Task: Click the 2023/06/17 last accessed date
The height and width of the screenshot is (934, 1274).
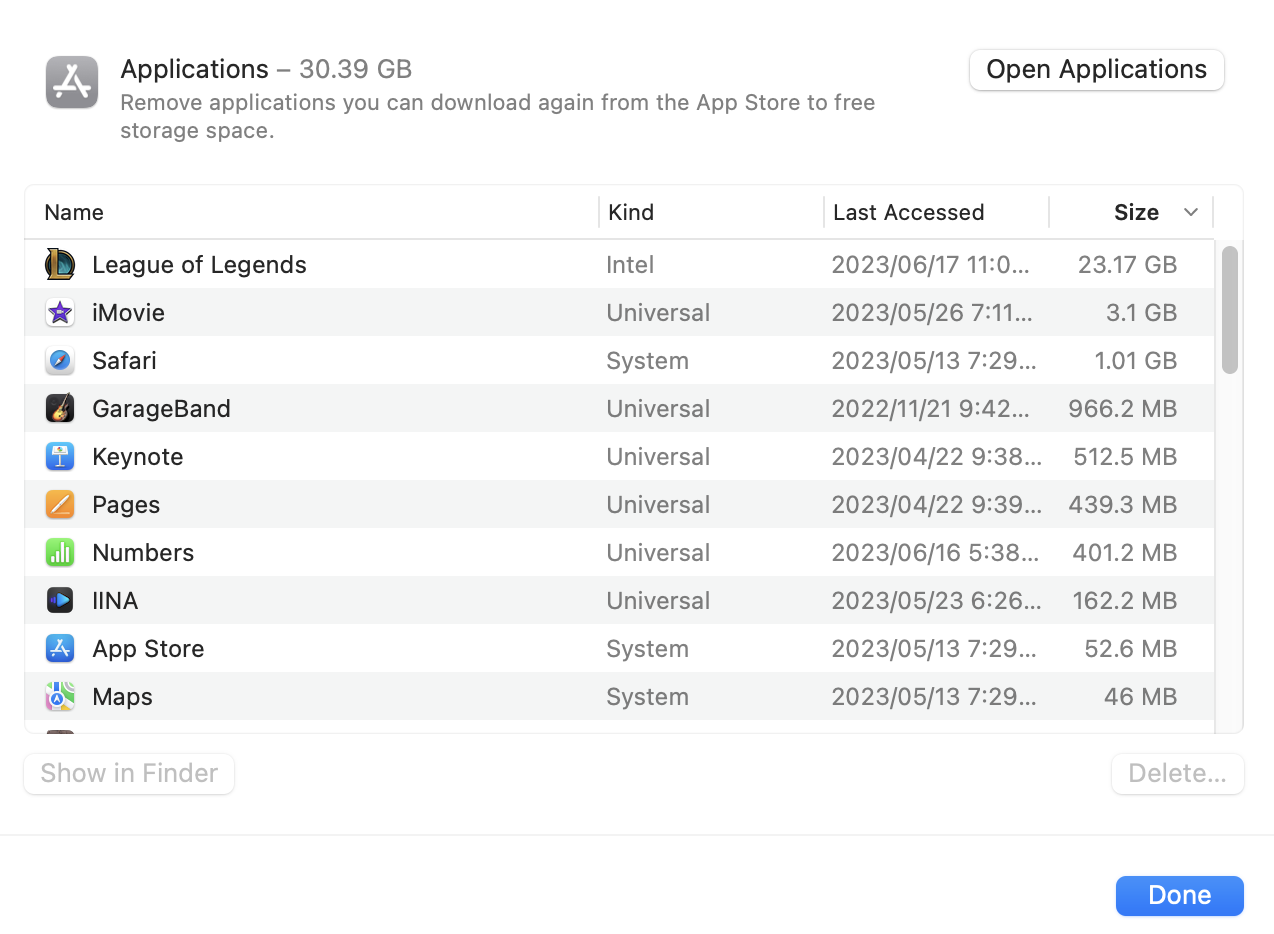Action: click(x=931, y=265)
